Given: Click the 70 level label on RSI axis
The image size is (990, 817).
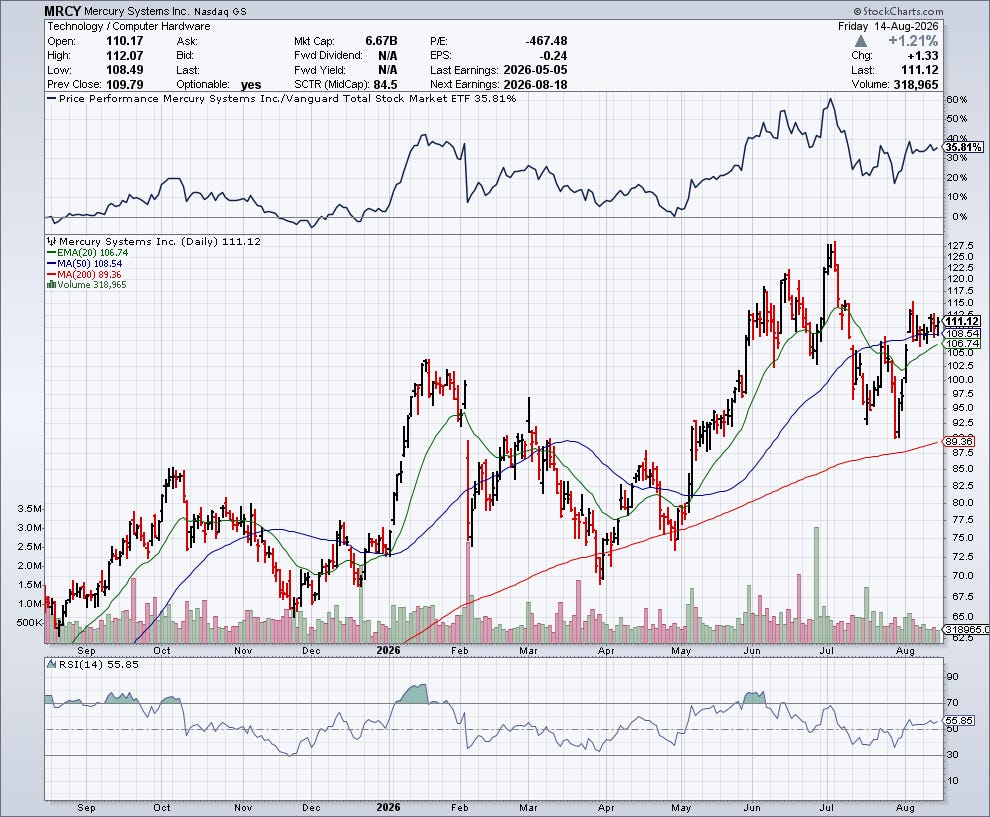Looking at the screenshot, I should click(x=952, y=703).
